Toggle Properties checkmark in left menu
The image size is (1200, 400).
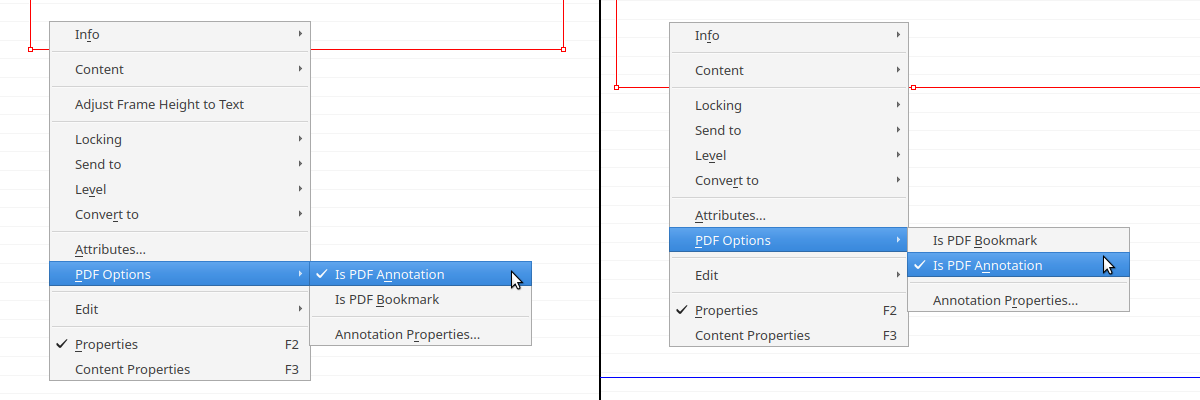[106, 344]
